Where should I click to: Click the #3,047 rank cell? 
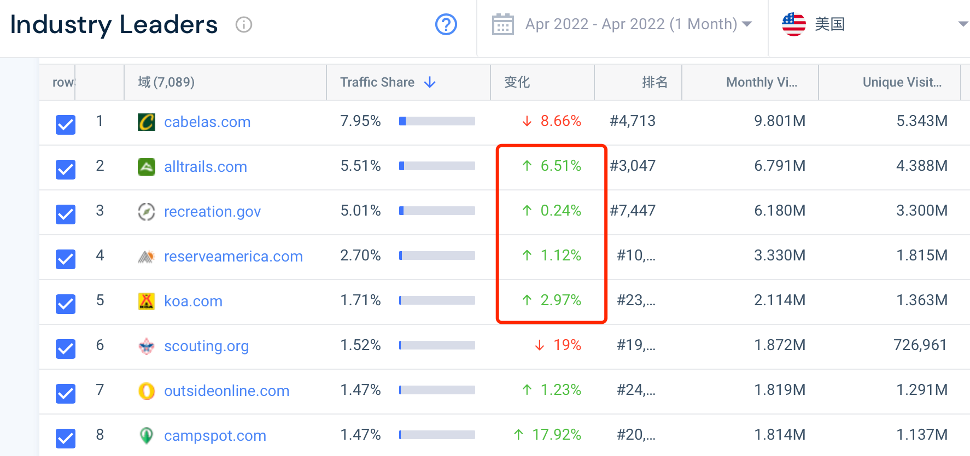632,166
